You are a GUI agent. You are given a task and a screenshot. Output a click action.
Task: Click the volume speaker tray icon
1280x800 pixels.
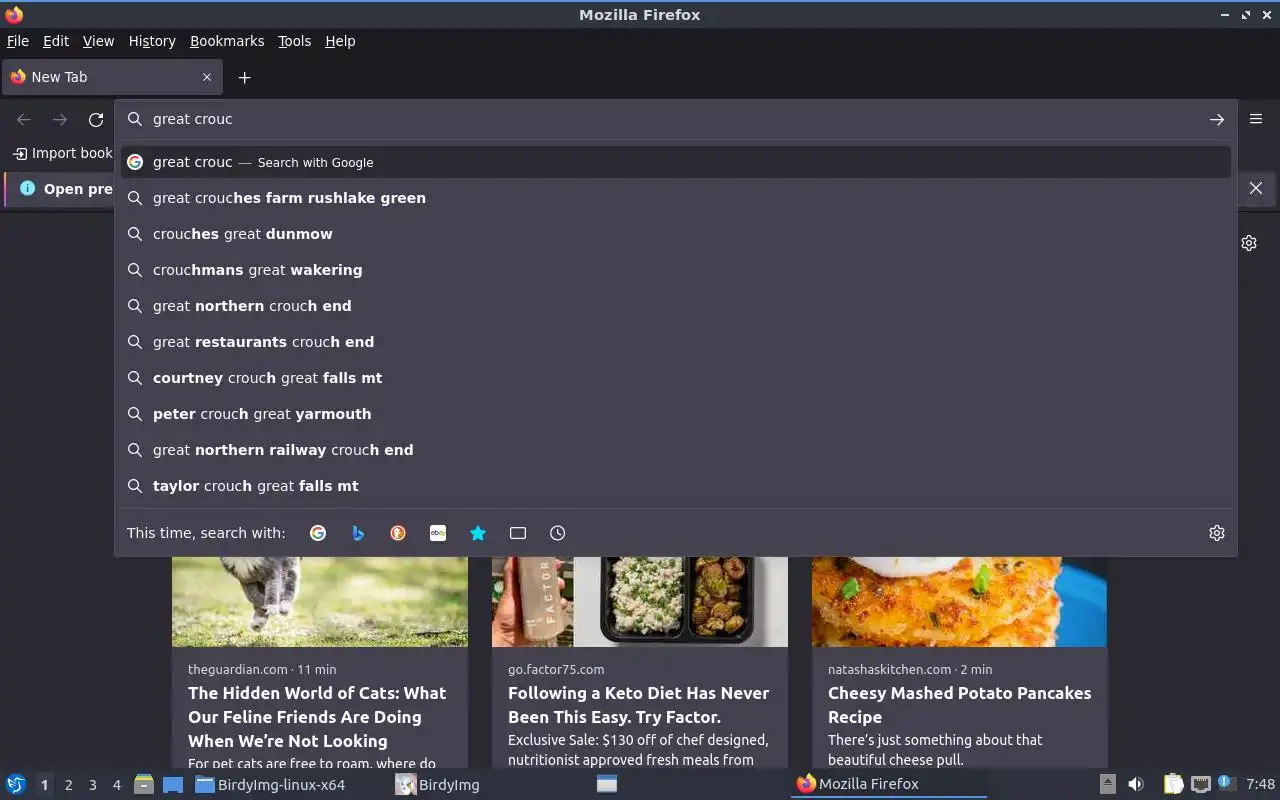1136,784
